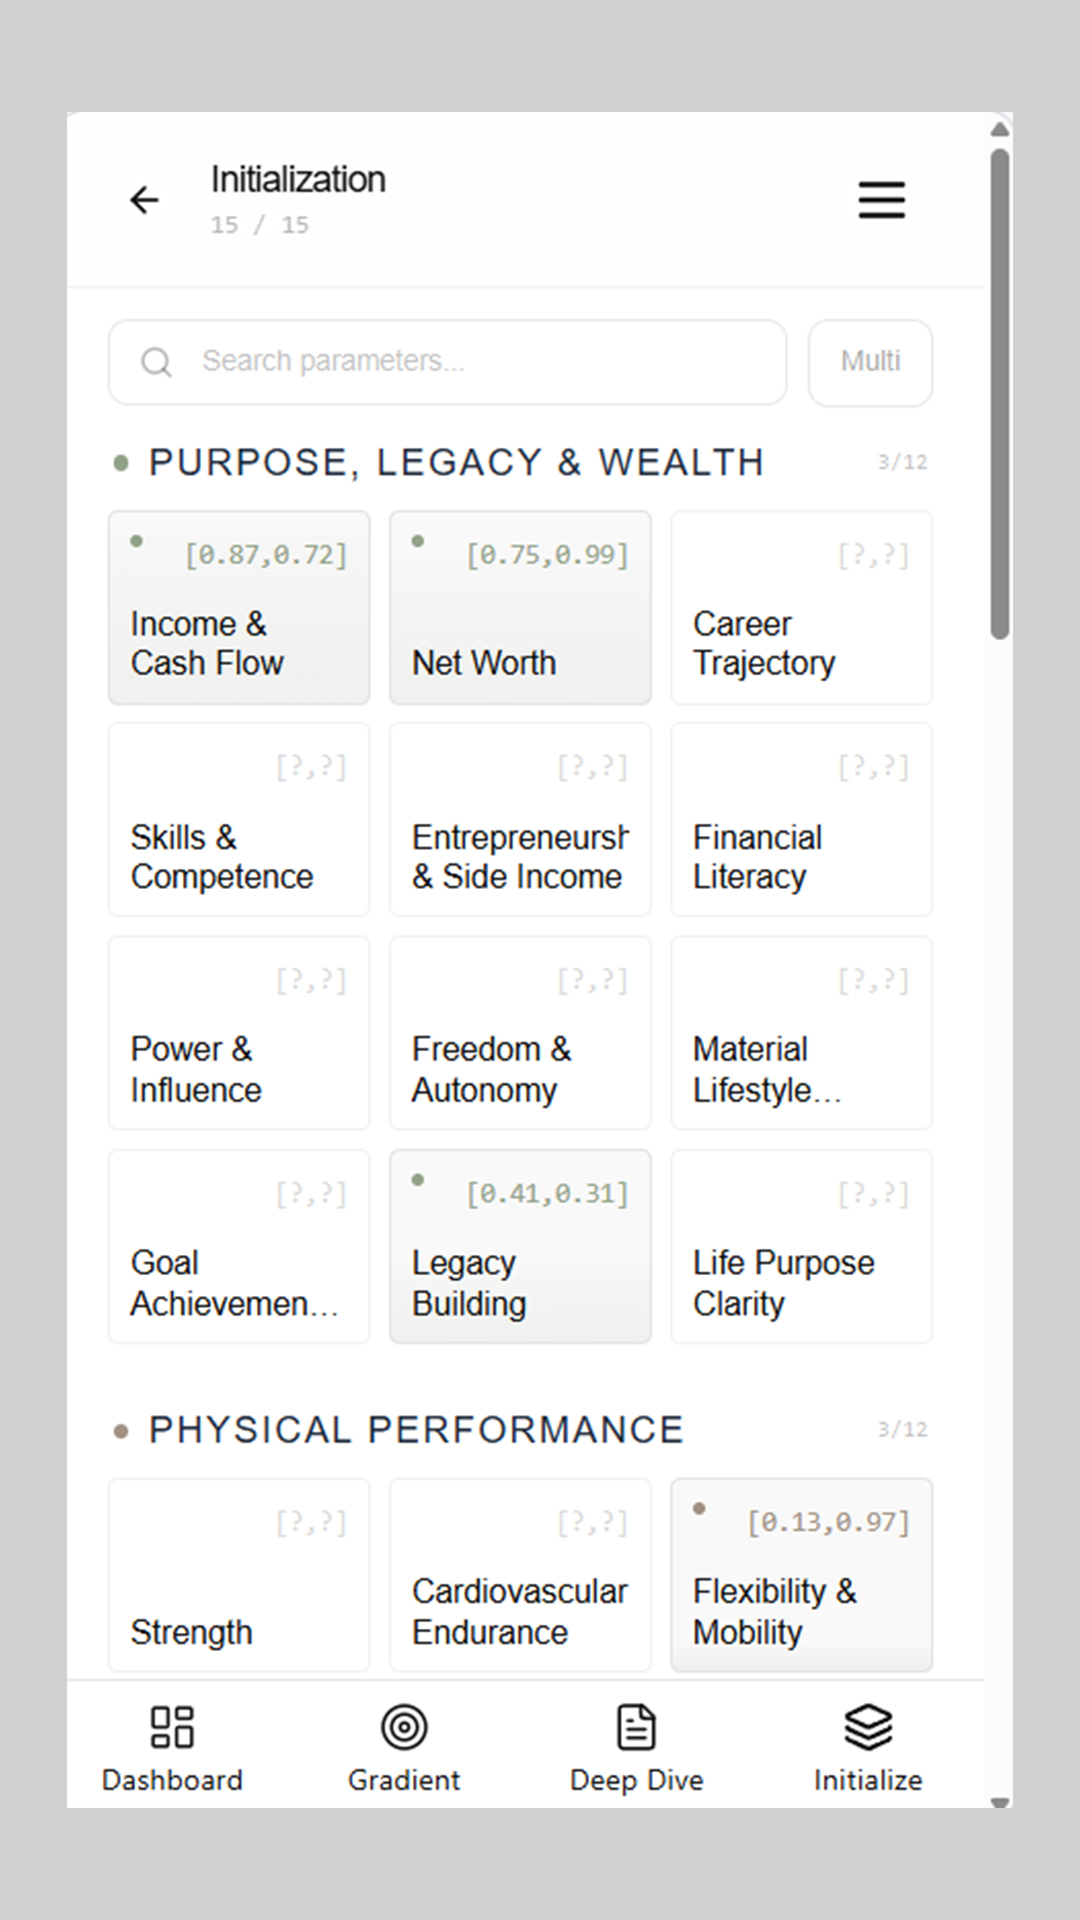Select the Freedom & Autonomy parameter
The image size is (1080, 1920).
520,1033
